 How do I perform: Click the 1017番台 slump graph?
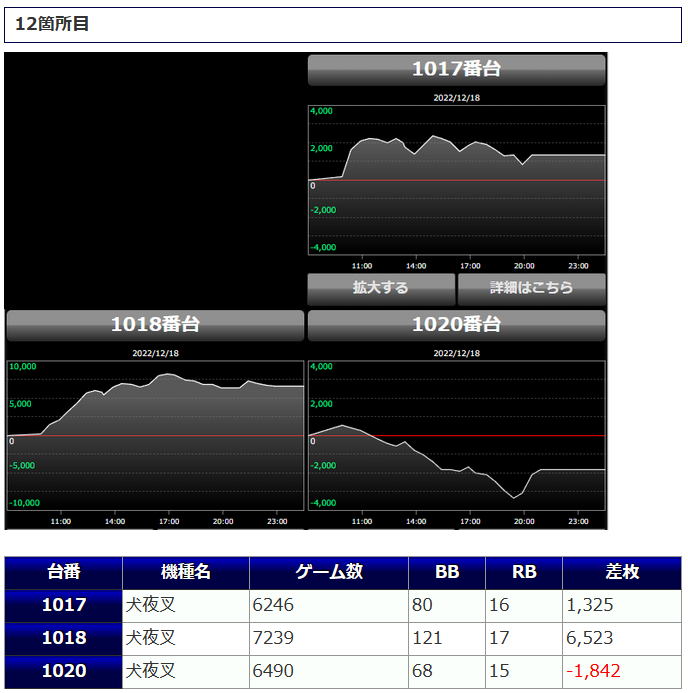pyautogui.click(x=456, y=180)
